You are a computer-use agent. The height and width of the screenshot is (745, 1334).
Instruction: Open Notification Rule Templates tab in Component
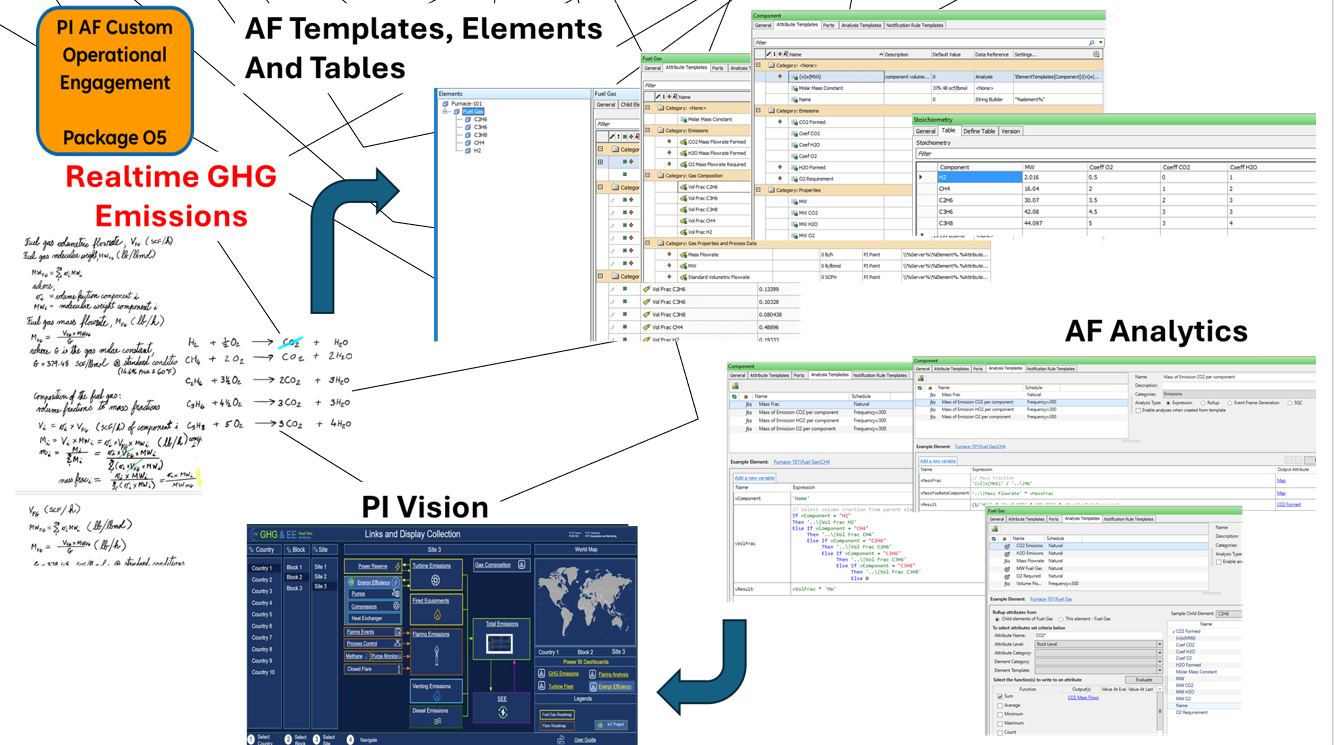pos(915,25)
